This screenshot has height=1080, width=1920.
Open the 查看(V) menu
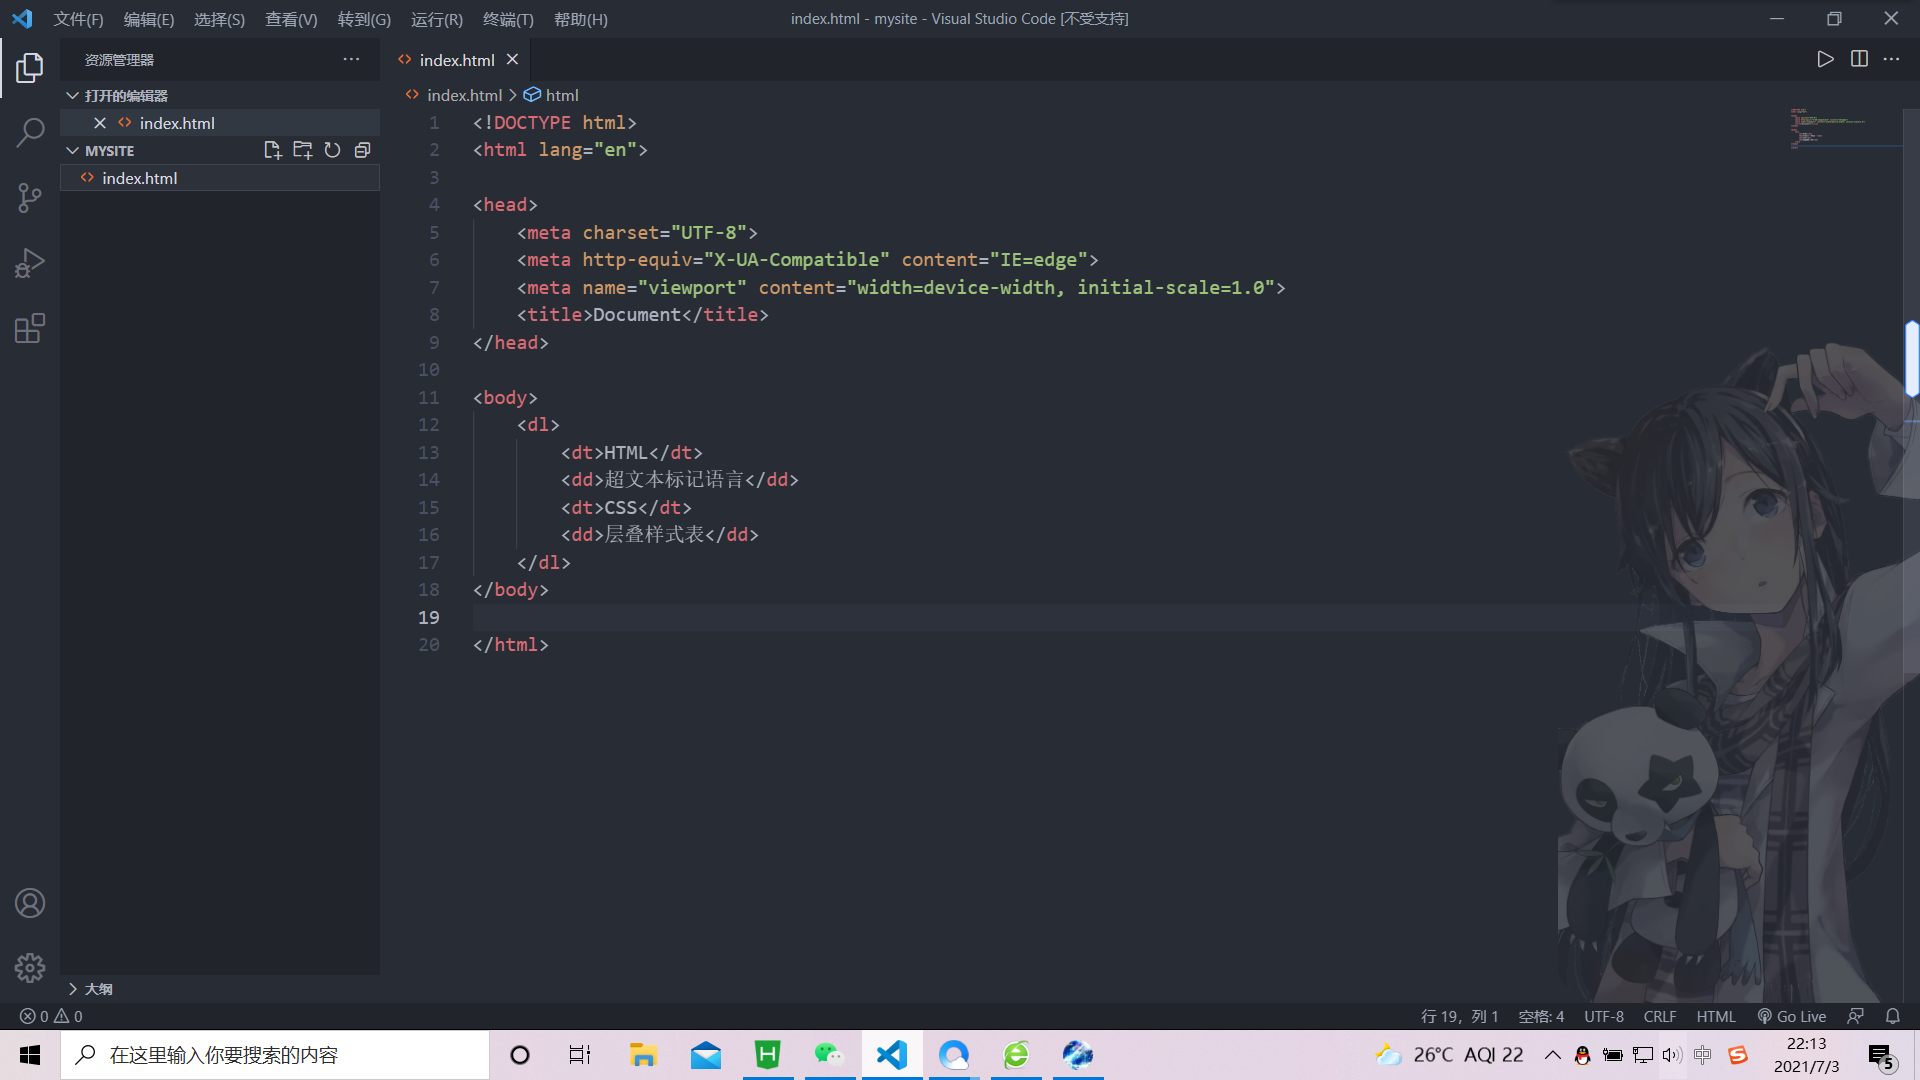click(x=290, y=19)
